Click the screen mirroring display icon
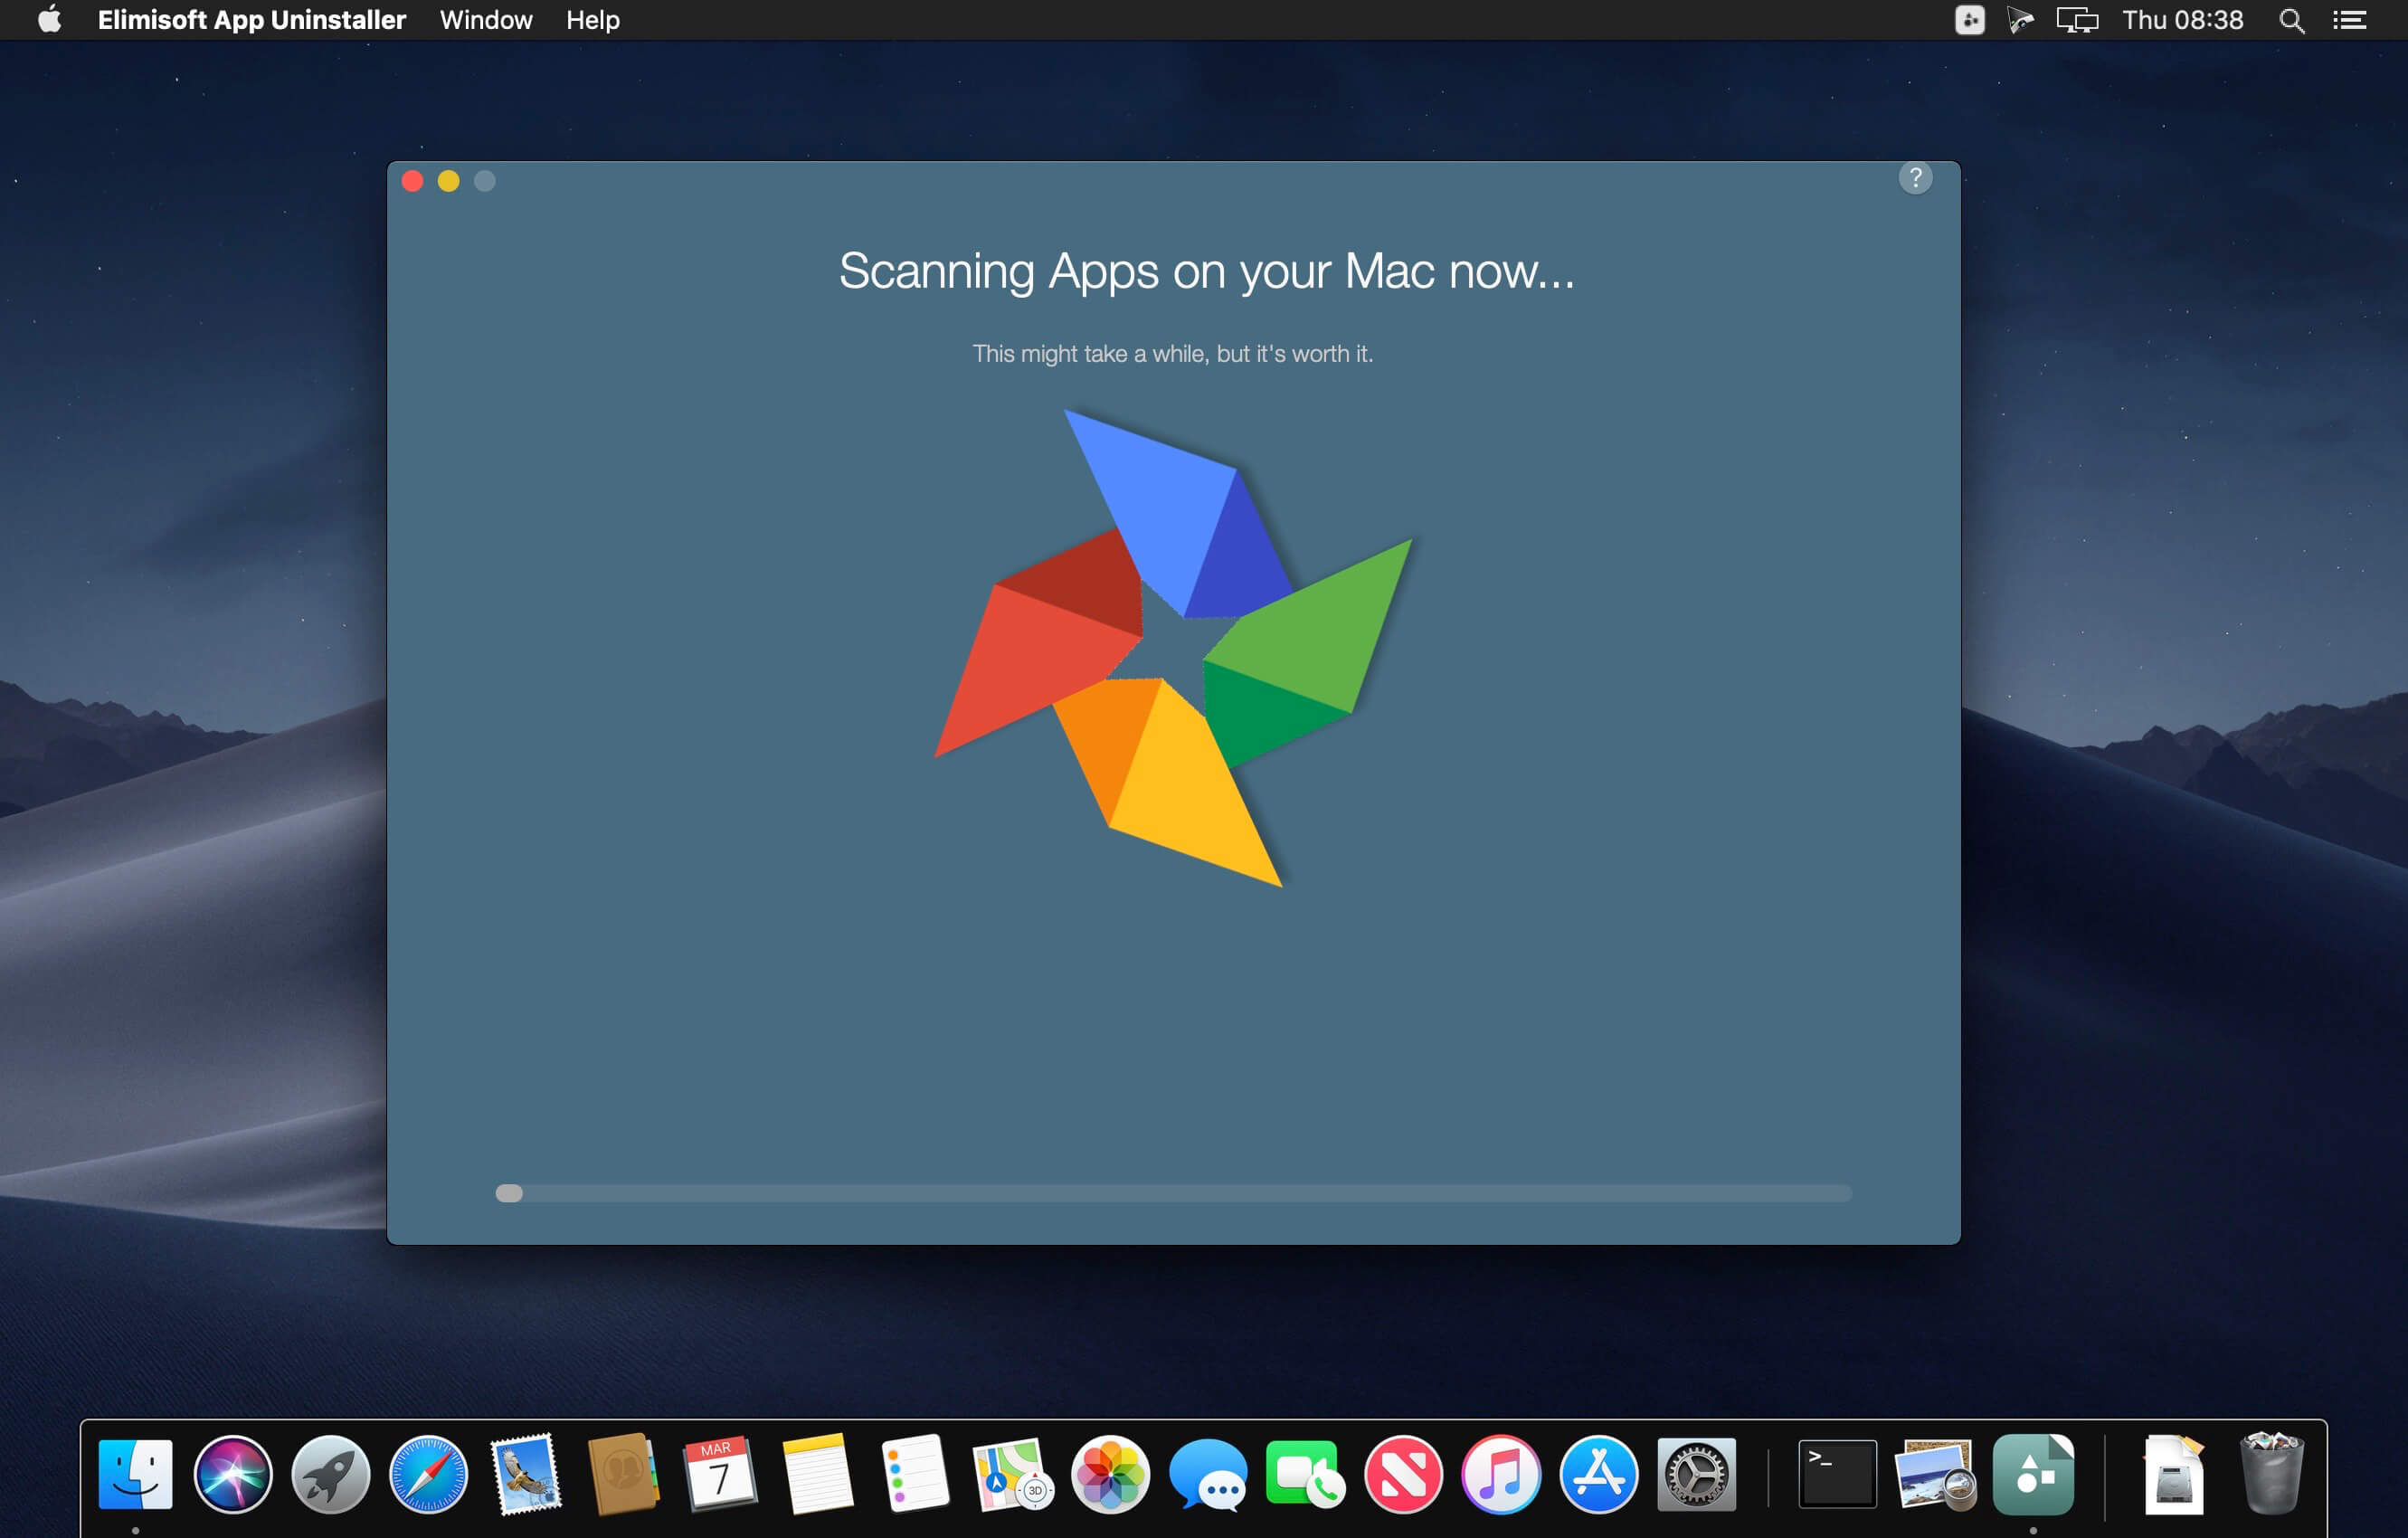Viewport: 2408px width, 1538px height. [x=2076, y=20]
